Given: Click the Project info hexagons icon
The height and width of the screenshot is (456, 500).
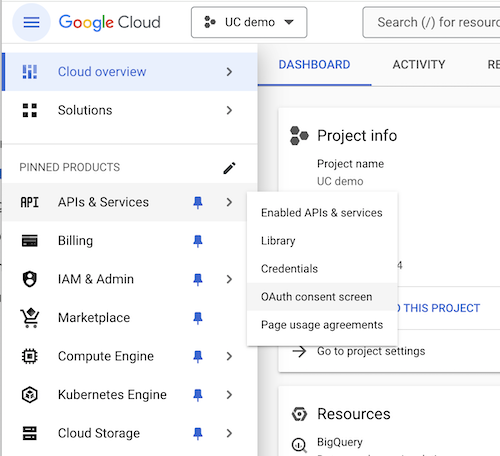Looking at the screenshot, I should coord(299,136).
